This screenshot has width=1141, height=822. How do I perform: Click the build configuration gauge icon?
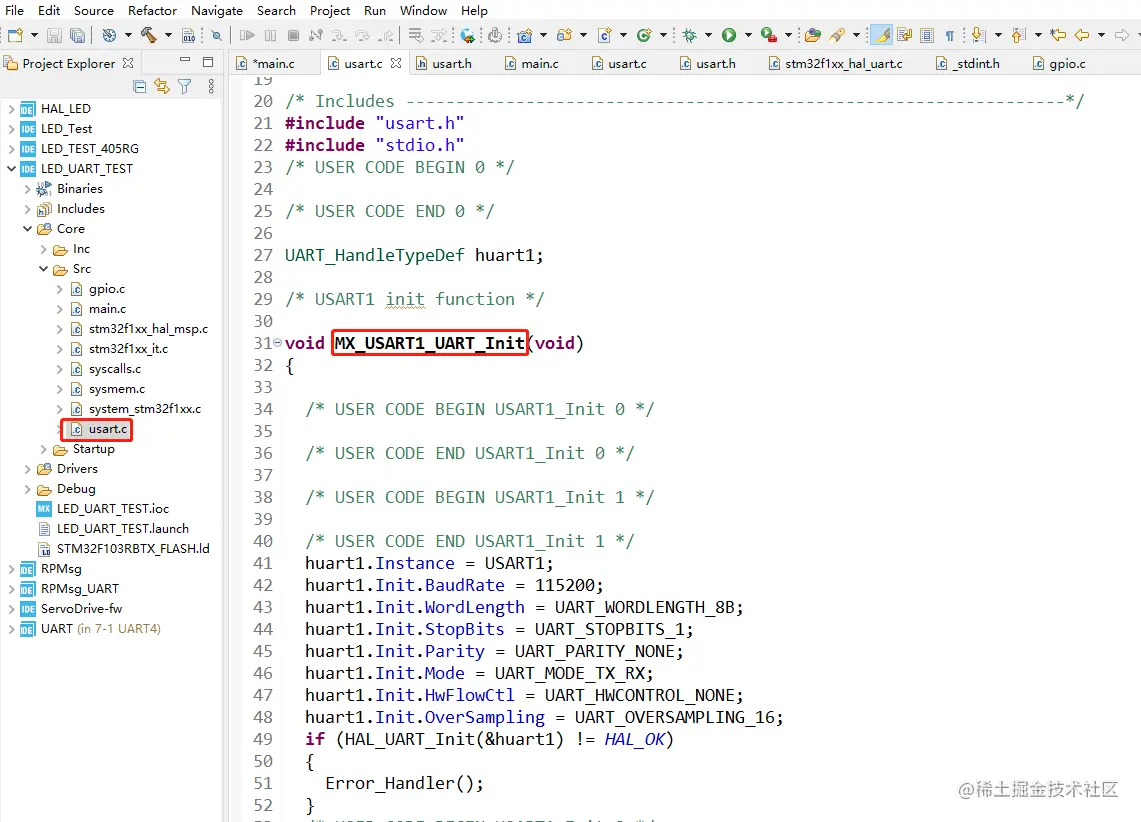tap(109, 35)
